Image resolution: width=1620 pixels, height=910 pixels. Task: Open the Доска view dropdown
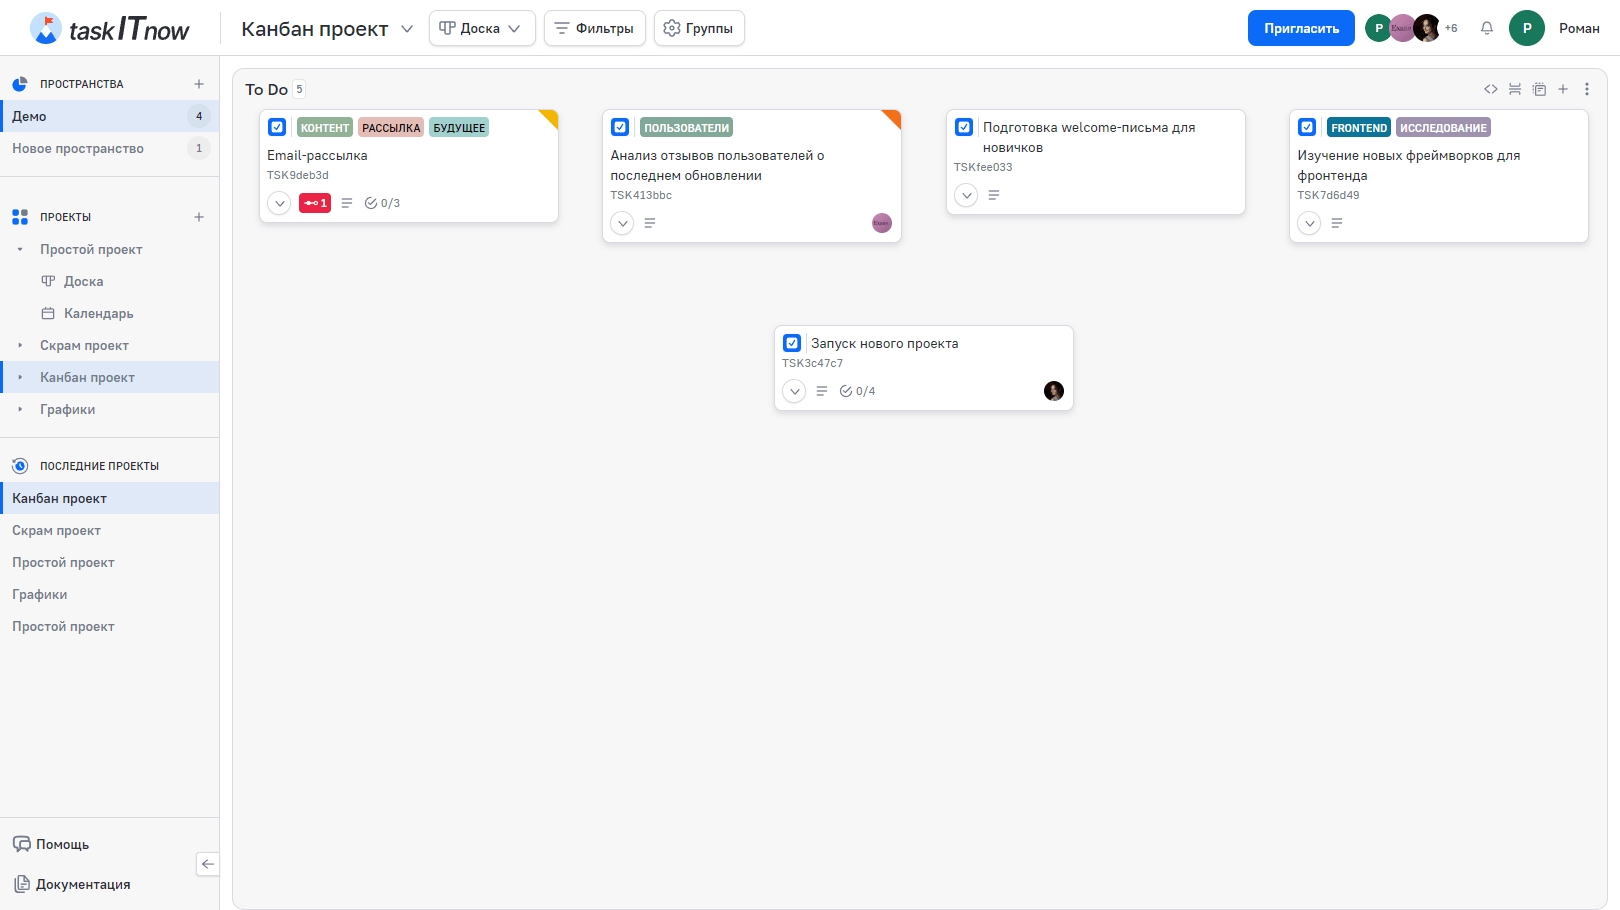pos(482,28)
